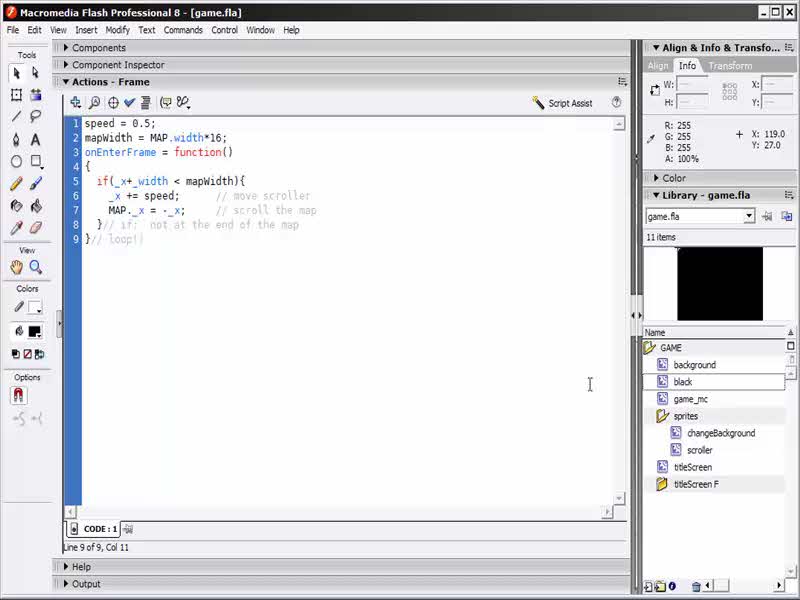Click the Add new script item plus icon

(75, 102)
